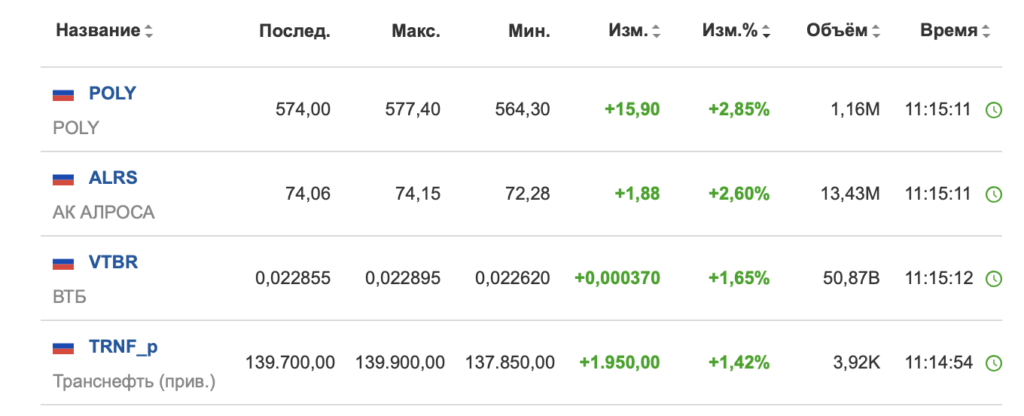Open the ALRS ticker link

click(x=113, y=178)
